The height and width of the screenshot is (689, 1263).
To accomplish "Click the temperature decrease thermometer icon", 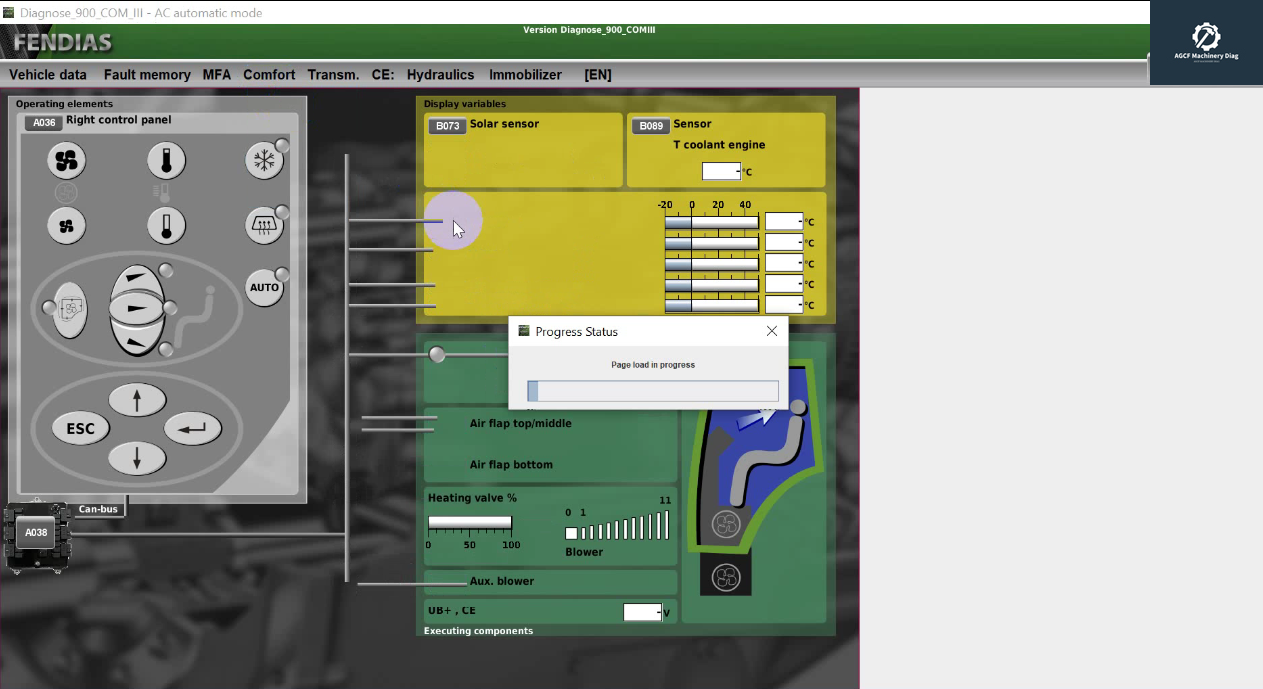I will [166, 226].
